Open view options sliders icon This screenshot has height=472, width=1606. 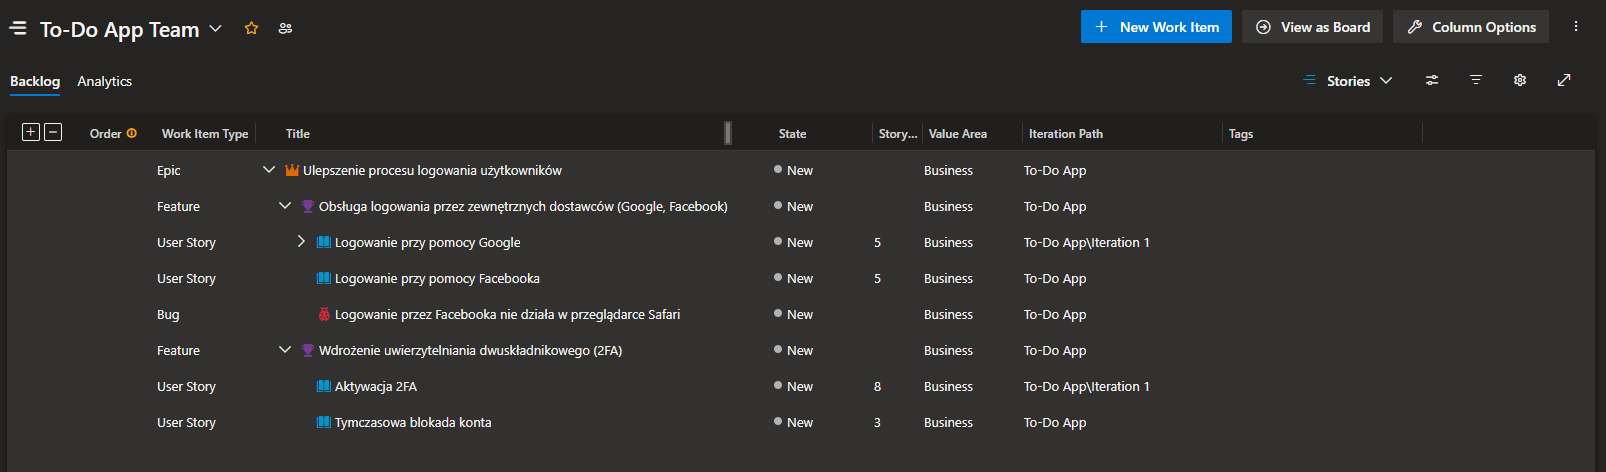click(x=1432, y=80)
